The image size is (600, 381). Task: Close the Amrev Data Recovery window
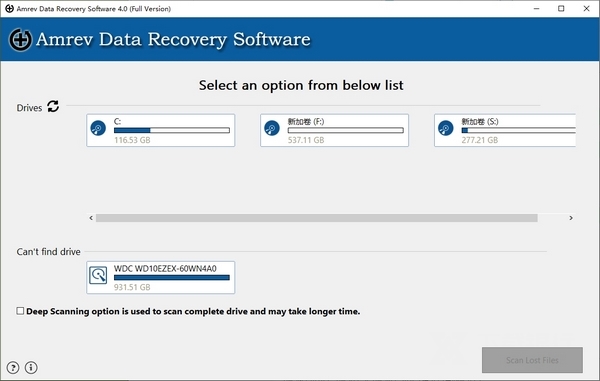pyautogui.click(x=586, y=8)
